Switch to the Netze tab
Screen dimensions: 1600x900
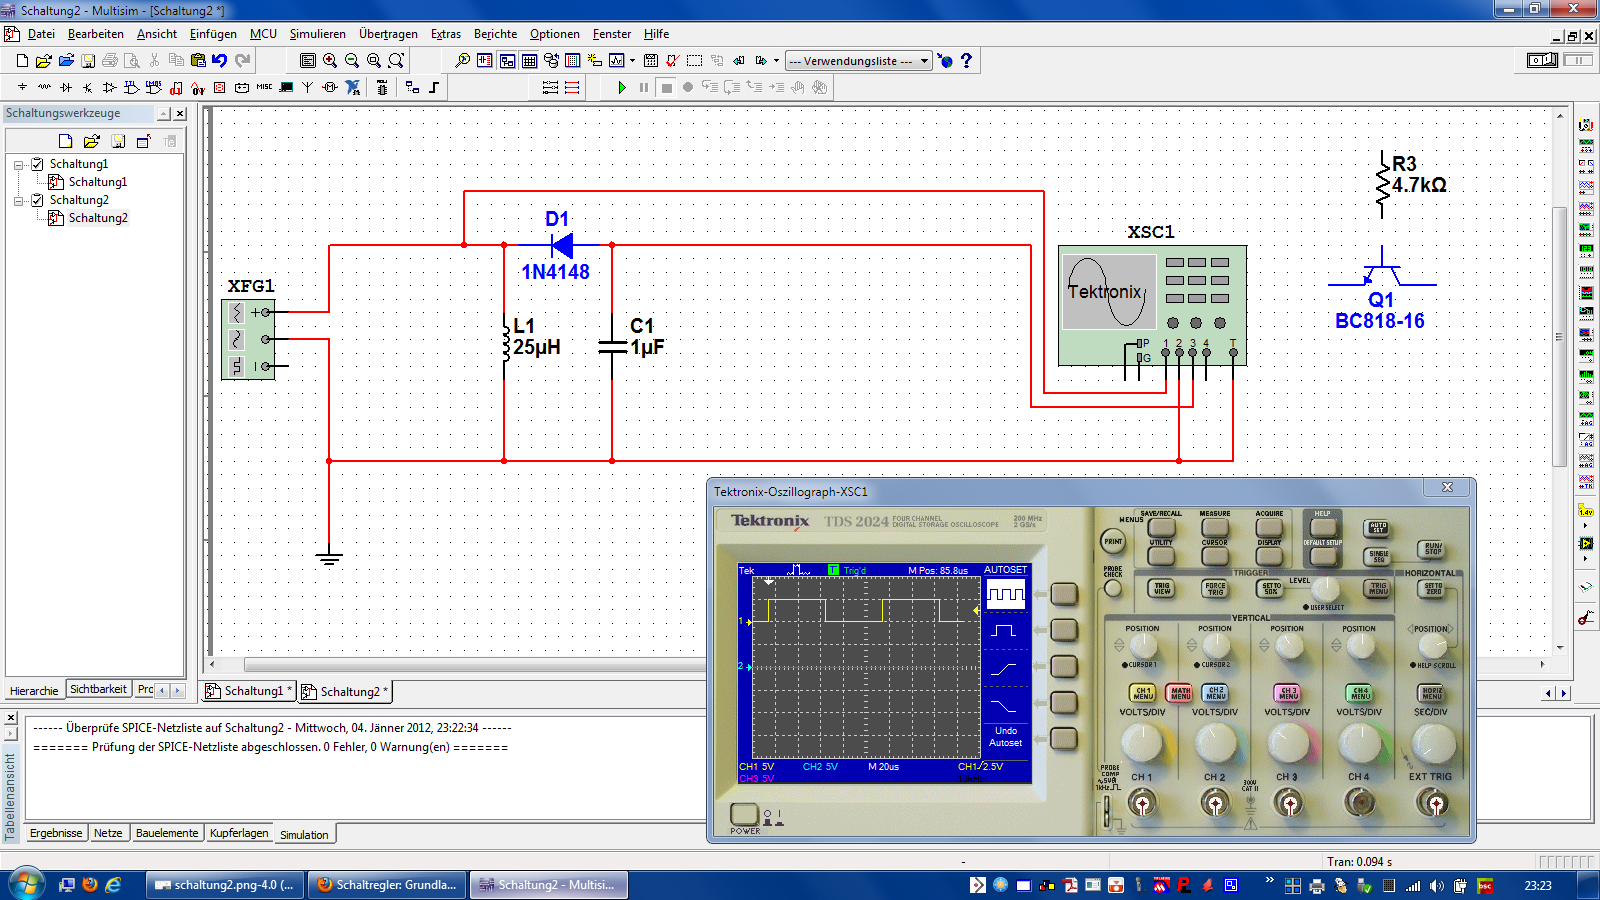coord(108,833)
